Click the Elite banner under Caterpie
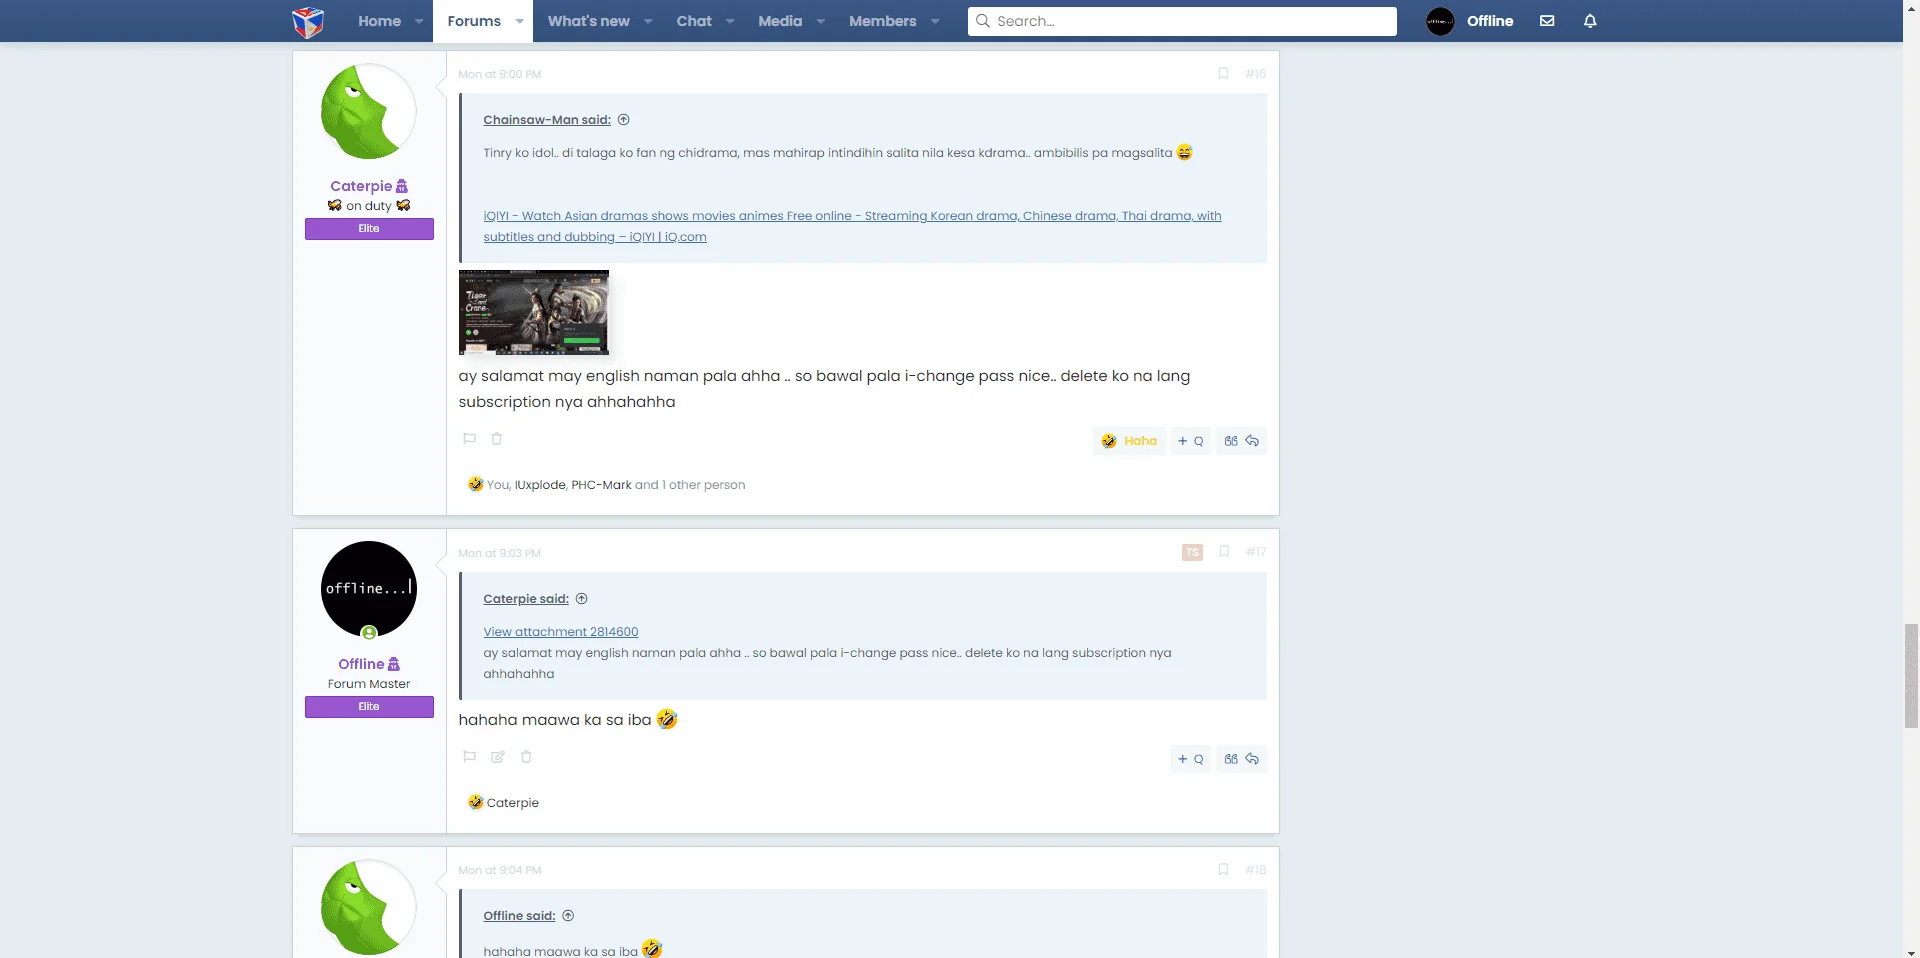This screenshot has width=1920, height=958. 369,229
